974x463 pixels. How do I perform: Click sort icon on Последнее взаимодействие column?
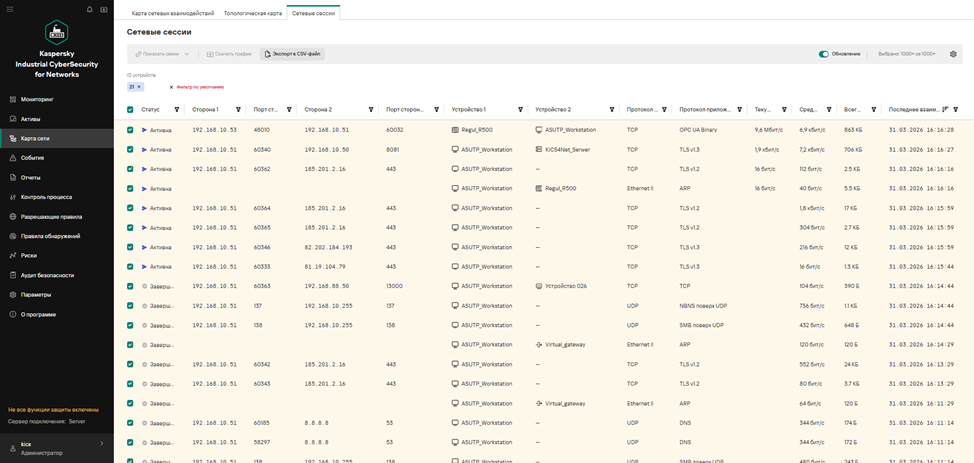tap(945, 110)
